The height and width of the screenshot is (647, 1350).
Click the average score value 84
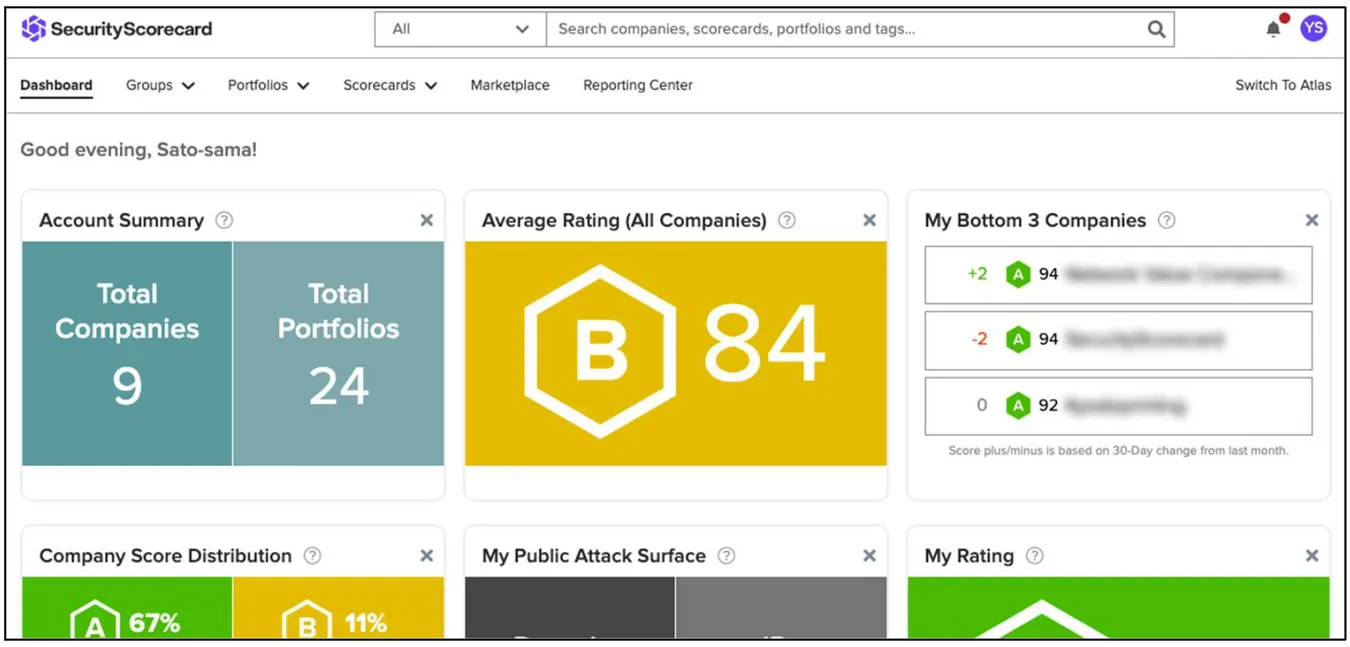(764, 346)
